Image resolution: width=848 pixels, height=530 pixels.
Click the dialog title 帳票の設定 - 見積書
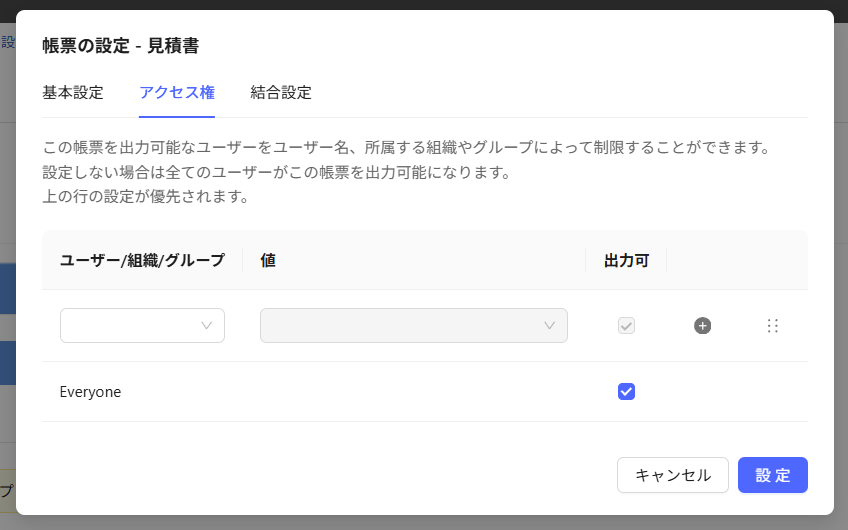pyautogui.click(x=121, y=45)
